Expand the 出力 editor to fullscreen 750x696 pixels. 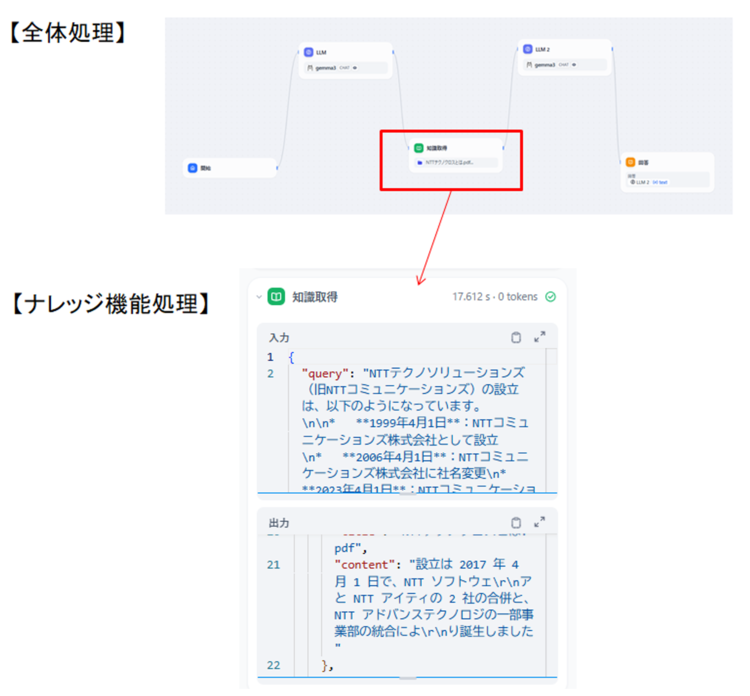click(539, 522)
